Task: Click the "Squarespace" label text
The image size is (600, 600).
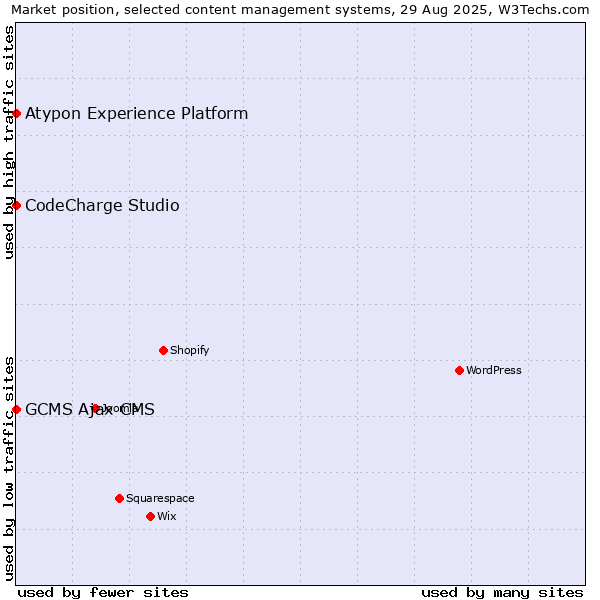Action: [160, 499]
